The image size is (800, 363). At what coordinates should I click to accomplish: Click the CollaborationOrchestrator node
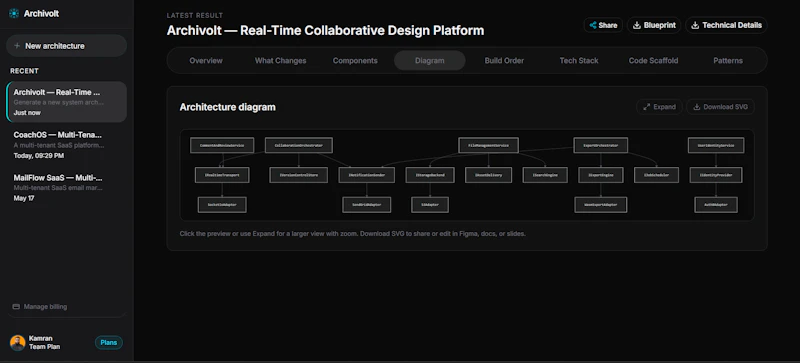click(x=298, y=146)
